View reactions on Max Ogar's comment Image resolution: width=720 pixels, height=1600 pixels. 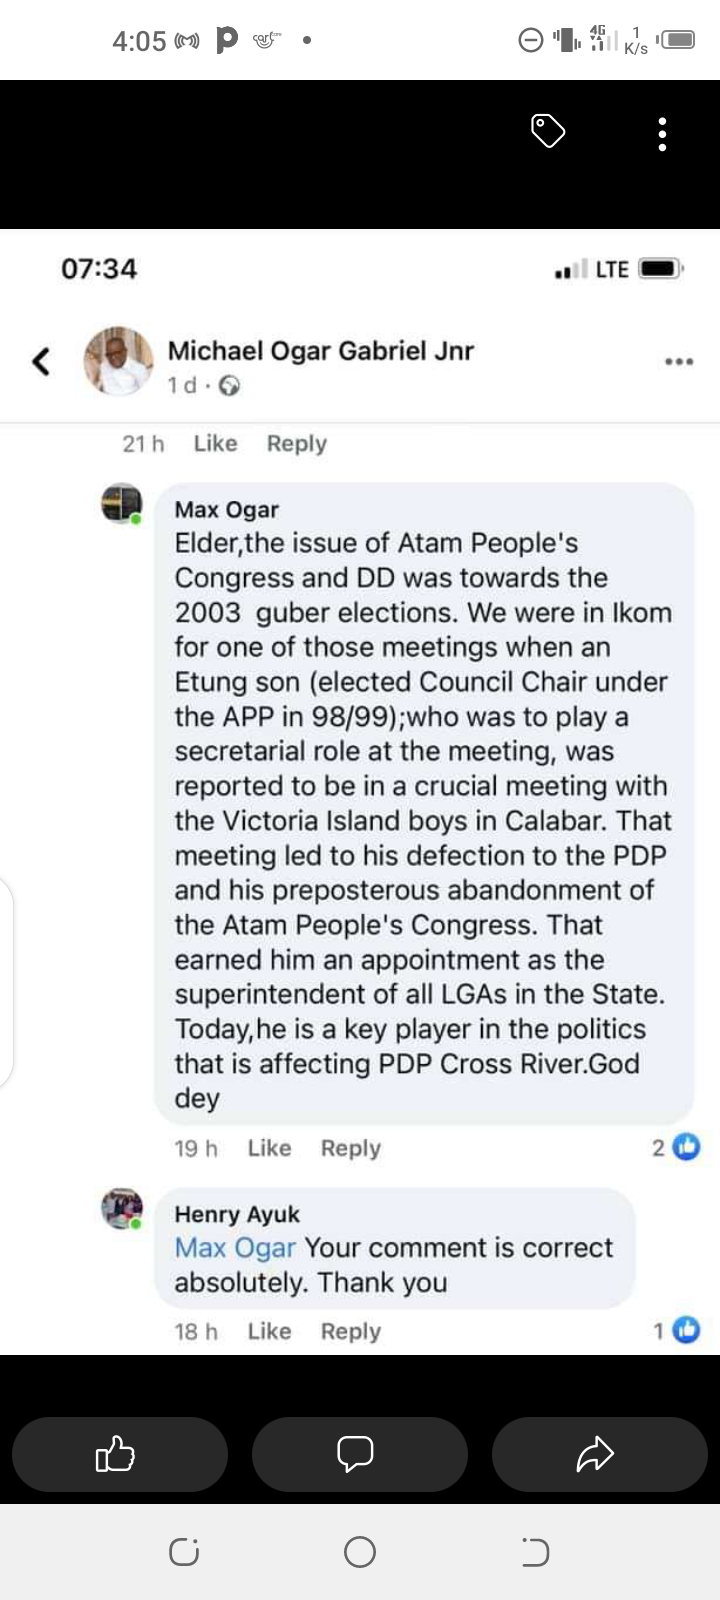pos(677,1147)
